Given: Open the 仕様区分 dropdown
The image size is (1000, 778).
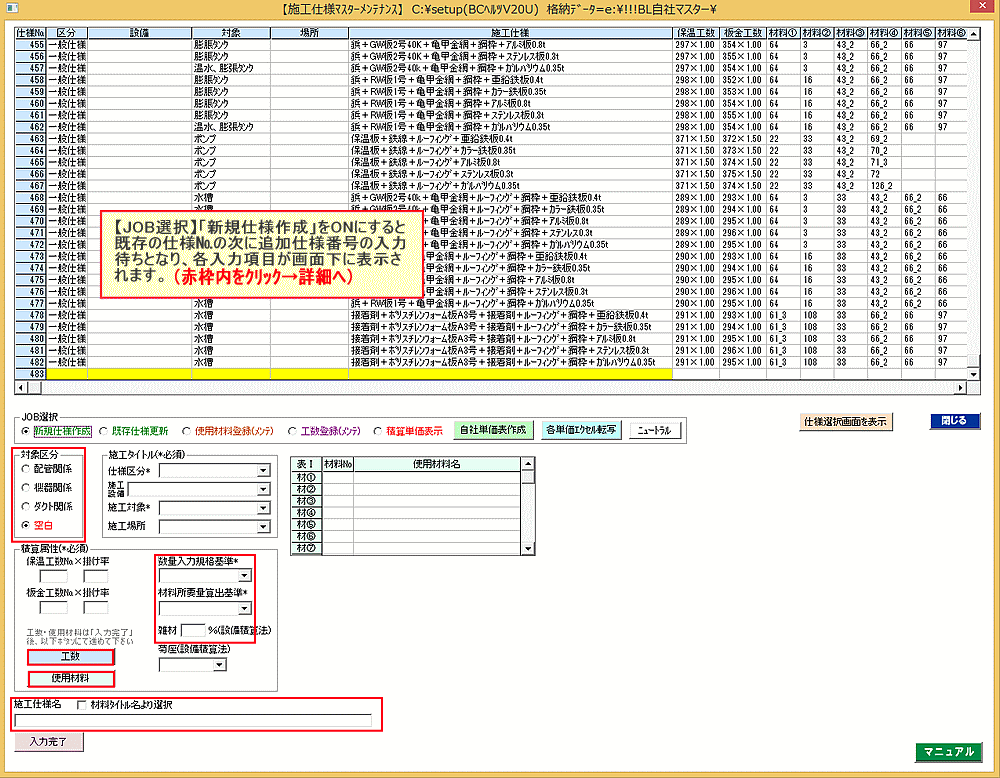Looking at the screenshot, I should click(x=264, y=470).
